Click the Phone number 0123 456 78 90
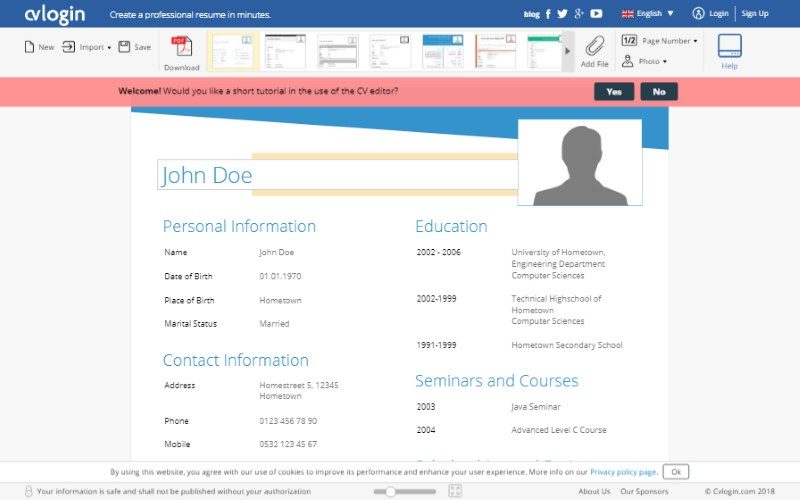 click(288, 421)
